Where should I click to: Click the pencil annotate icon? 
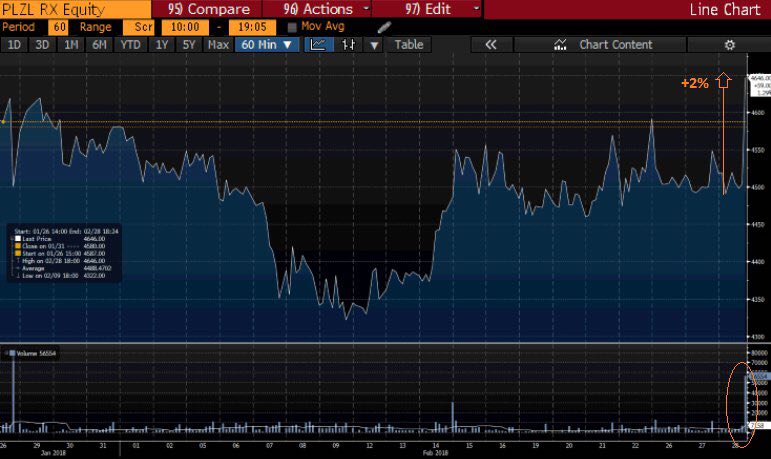(384, 27)
